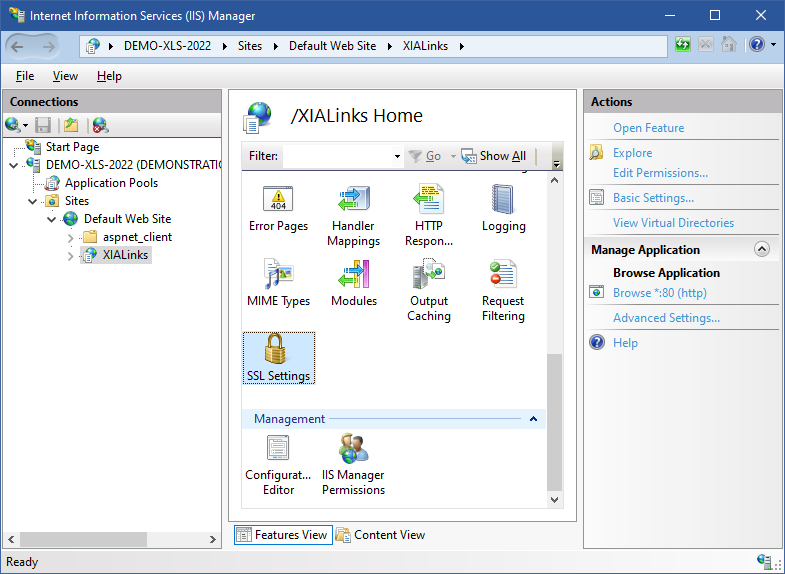Viewport: 785px width, 574px height.
Task: Click Browse *:80 (http) link
Action: [x=659, y=293]
